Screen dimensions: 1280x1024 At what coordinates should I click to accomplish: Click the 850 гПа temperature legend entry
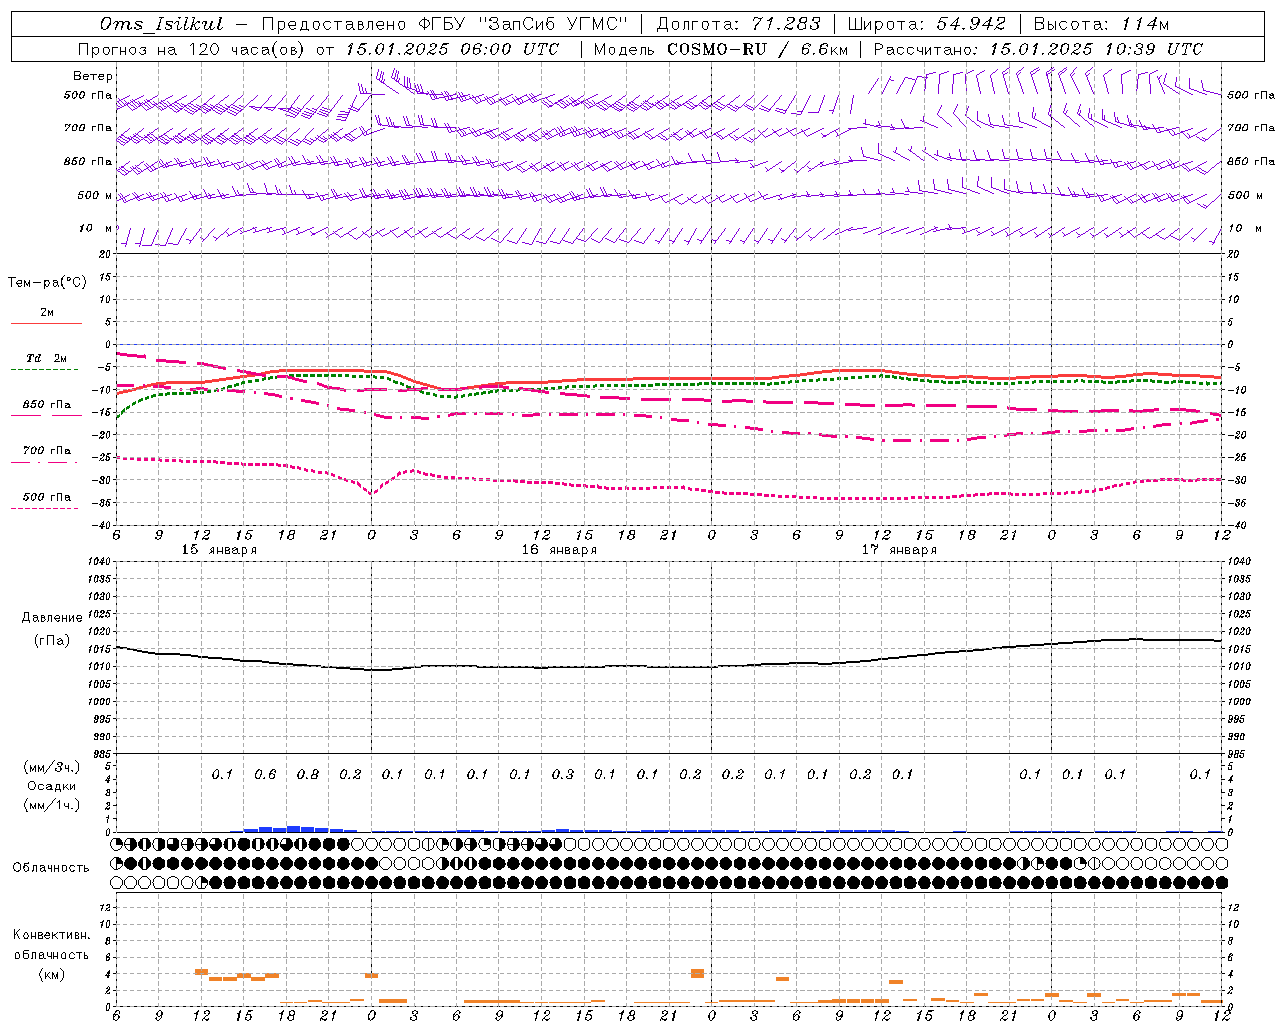tap(46, 409)
